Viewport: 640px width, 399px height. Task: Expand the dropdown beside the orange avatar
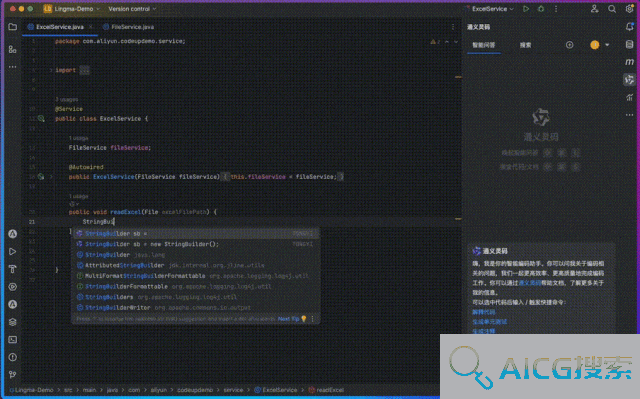click(x=607, y=45)
